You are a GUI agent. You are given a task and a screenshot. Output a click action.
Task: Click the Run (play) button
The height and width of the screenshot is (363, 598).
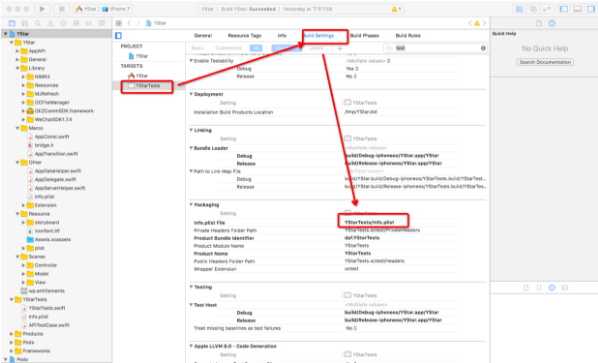(42, 9)
